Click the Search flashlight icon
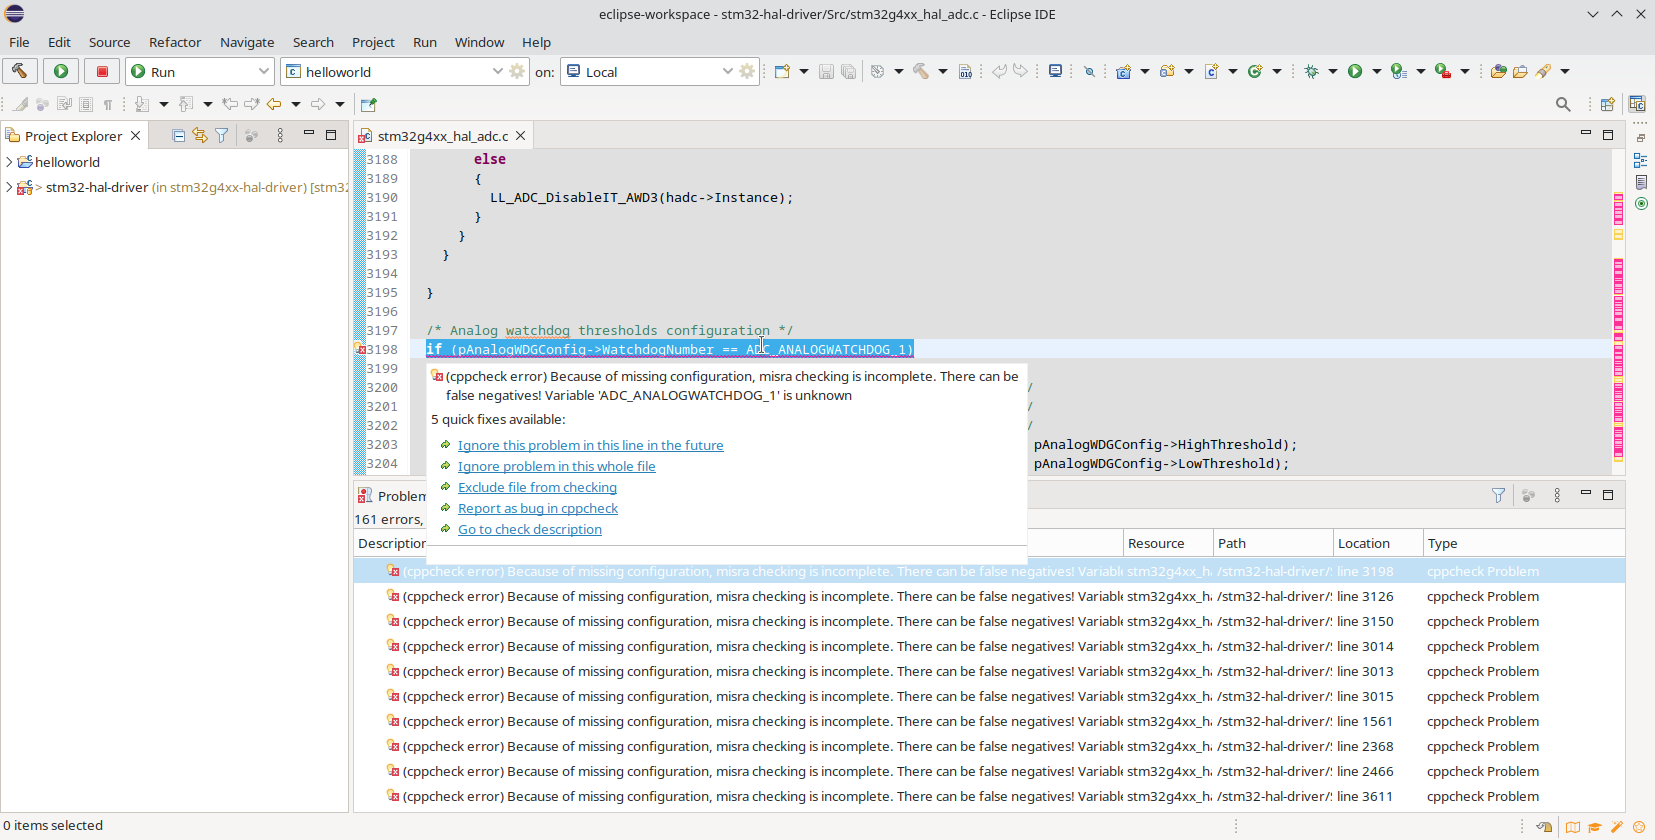This screenshot has height=840, width=1655. [1544, 71]
